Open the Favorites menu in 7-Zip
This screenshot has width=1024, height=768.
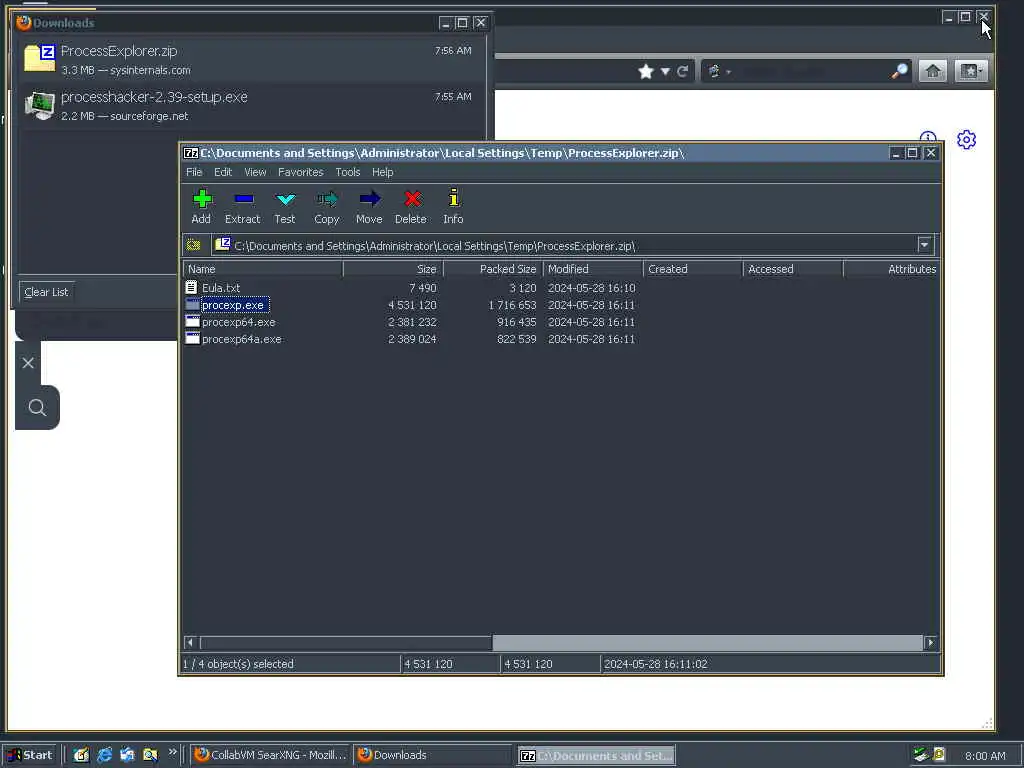300,172
